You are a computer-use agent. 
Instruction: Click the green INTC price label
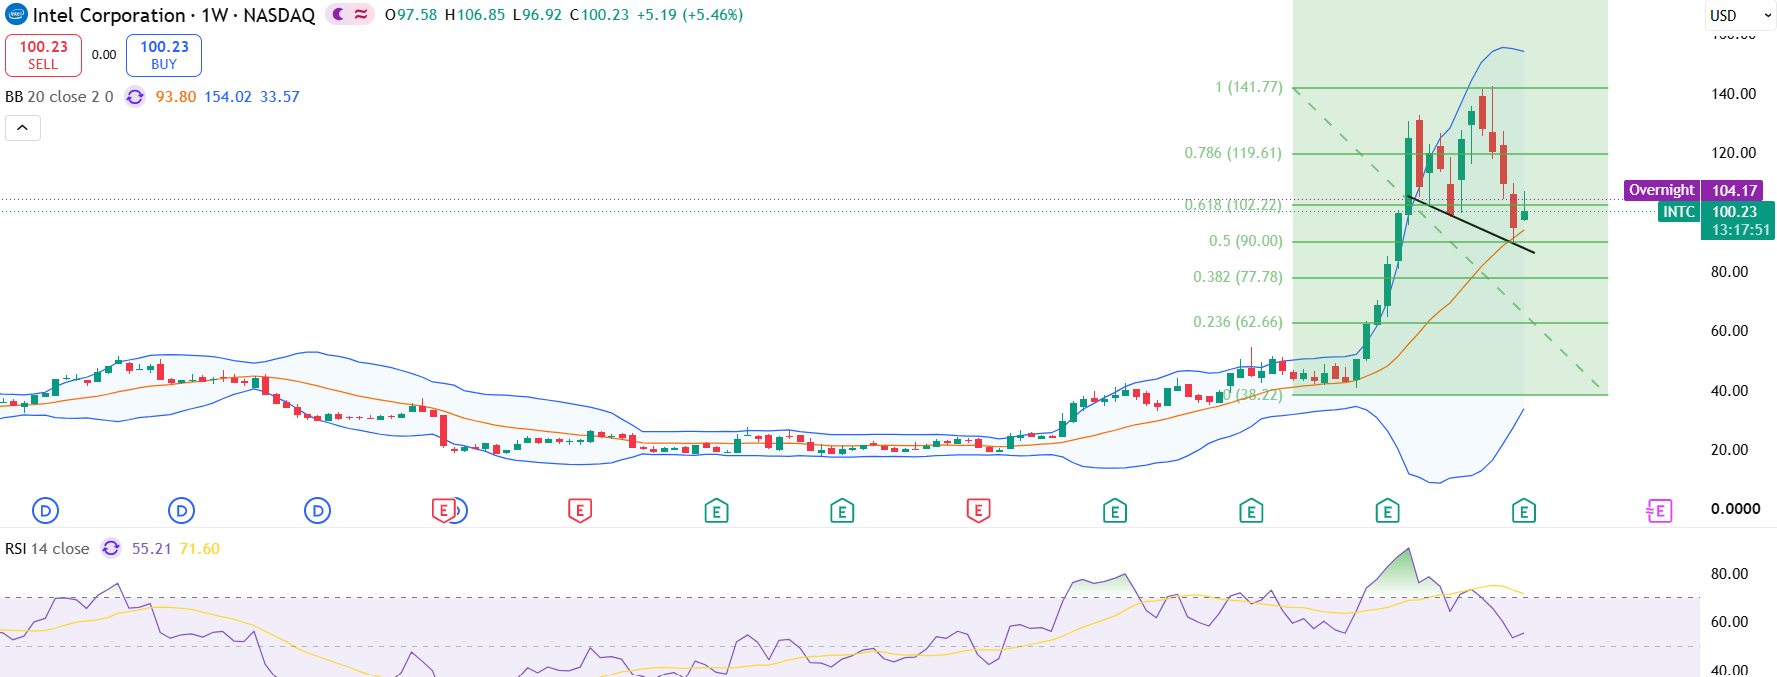click(1679, 212)
